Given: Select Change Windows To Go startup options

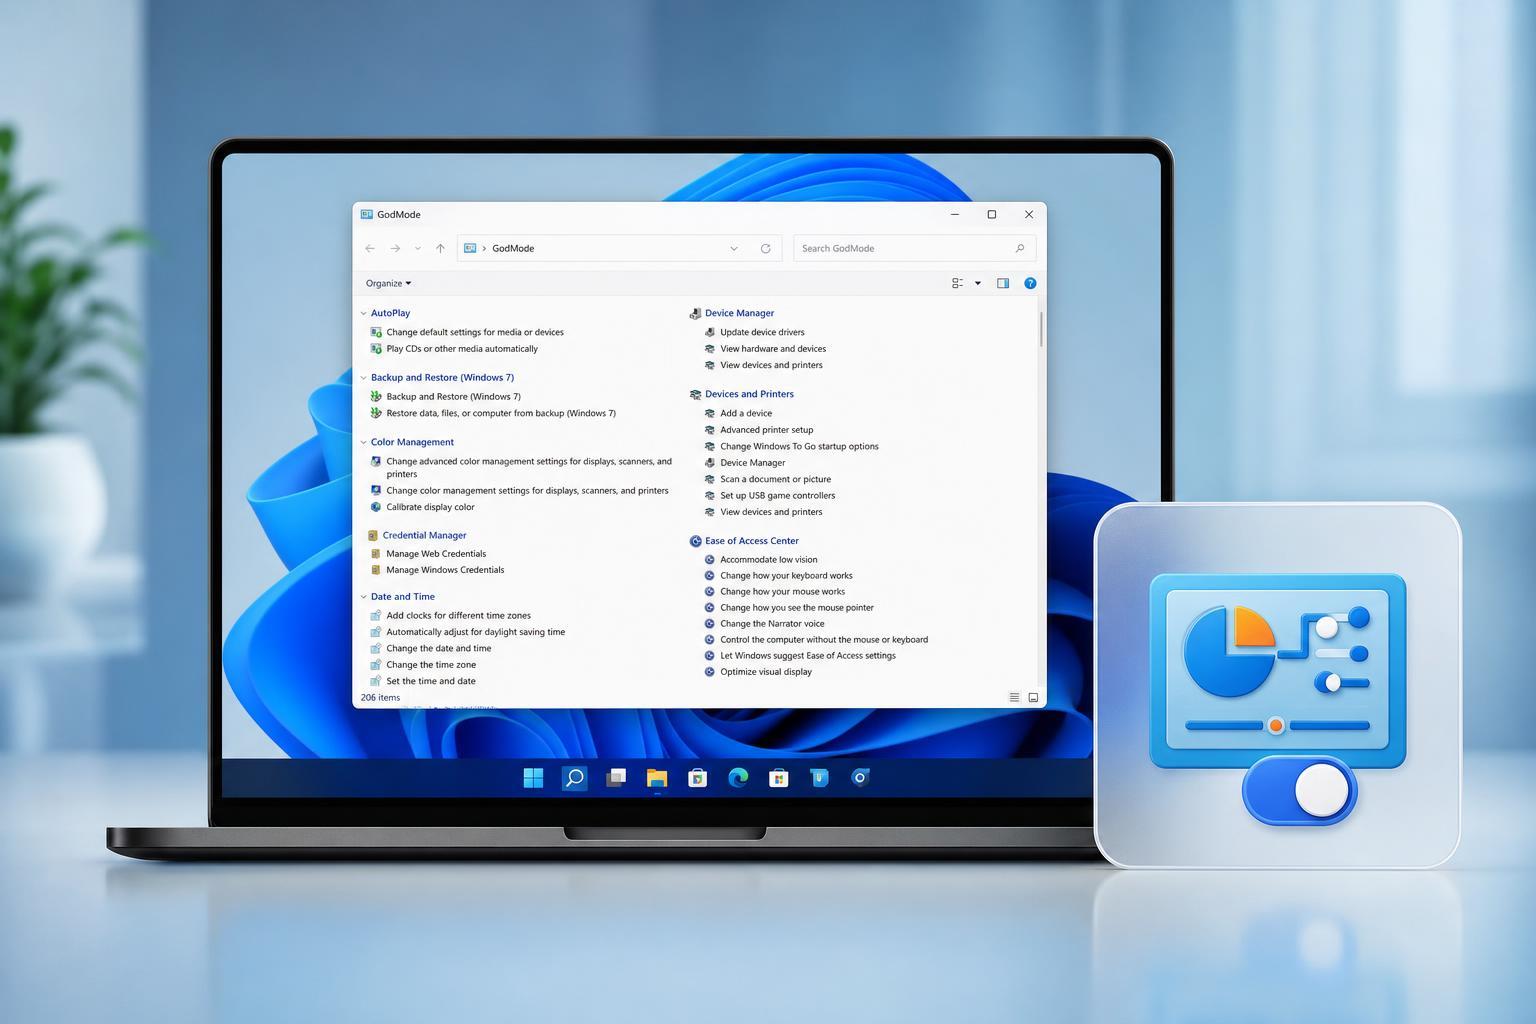Looking at the screenshot, I should click(799, 446).
